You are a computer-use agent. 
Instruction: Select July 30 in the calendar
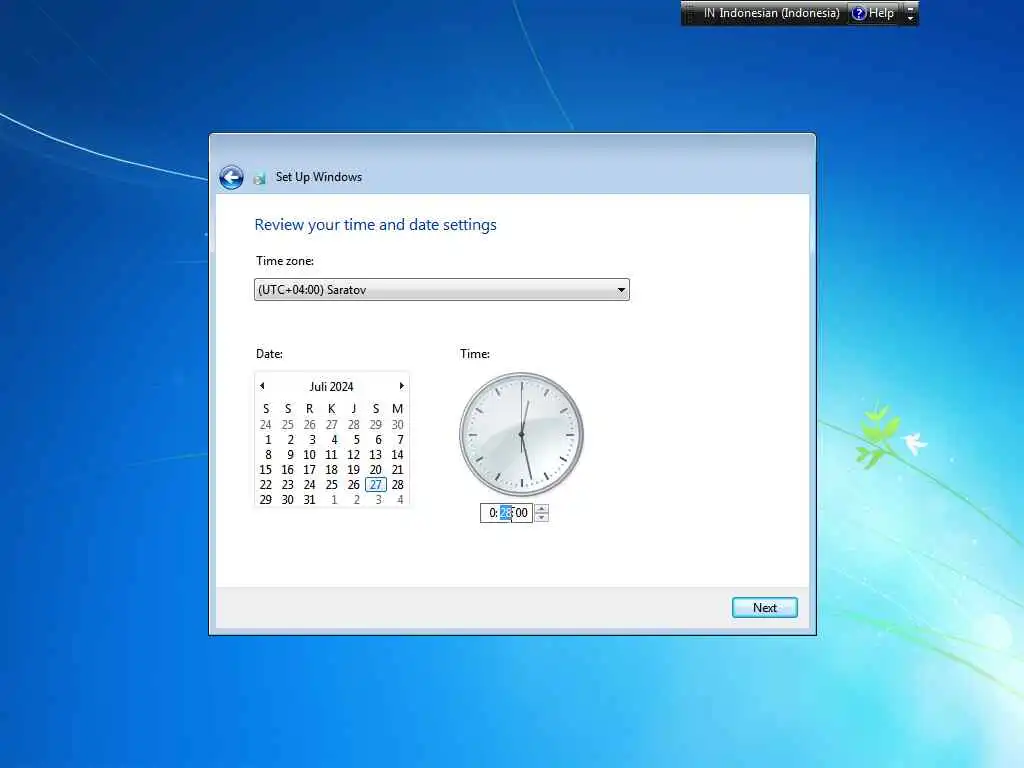tap(287, 500)
